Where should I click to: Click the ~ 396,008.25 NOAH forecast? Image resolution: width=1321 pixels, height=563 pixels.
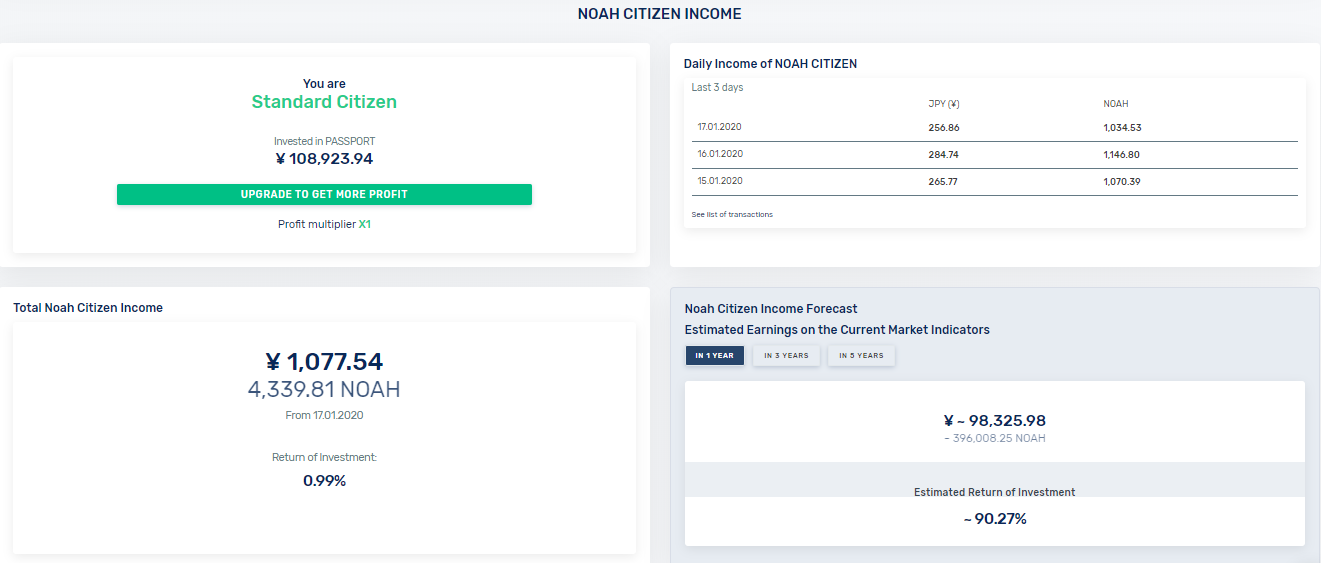(995, 438)
